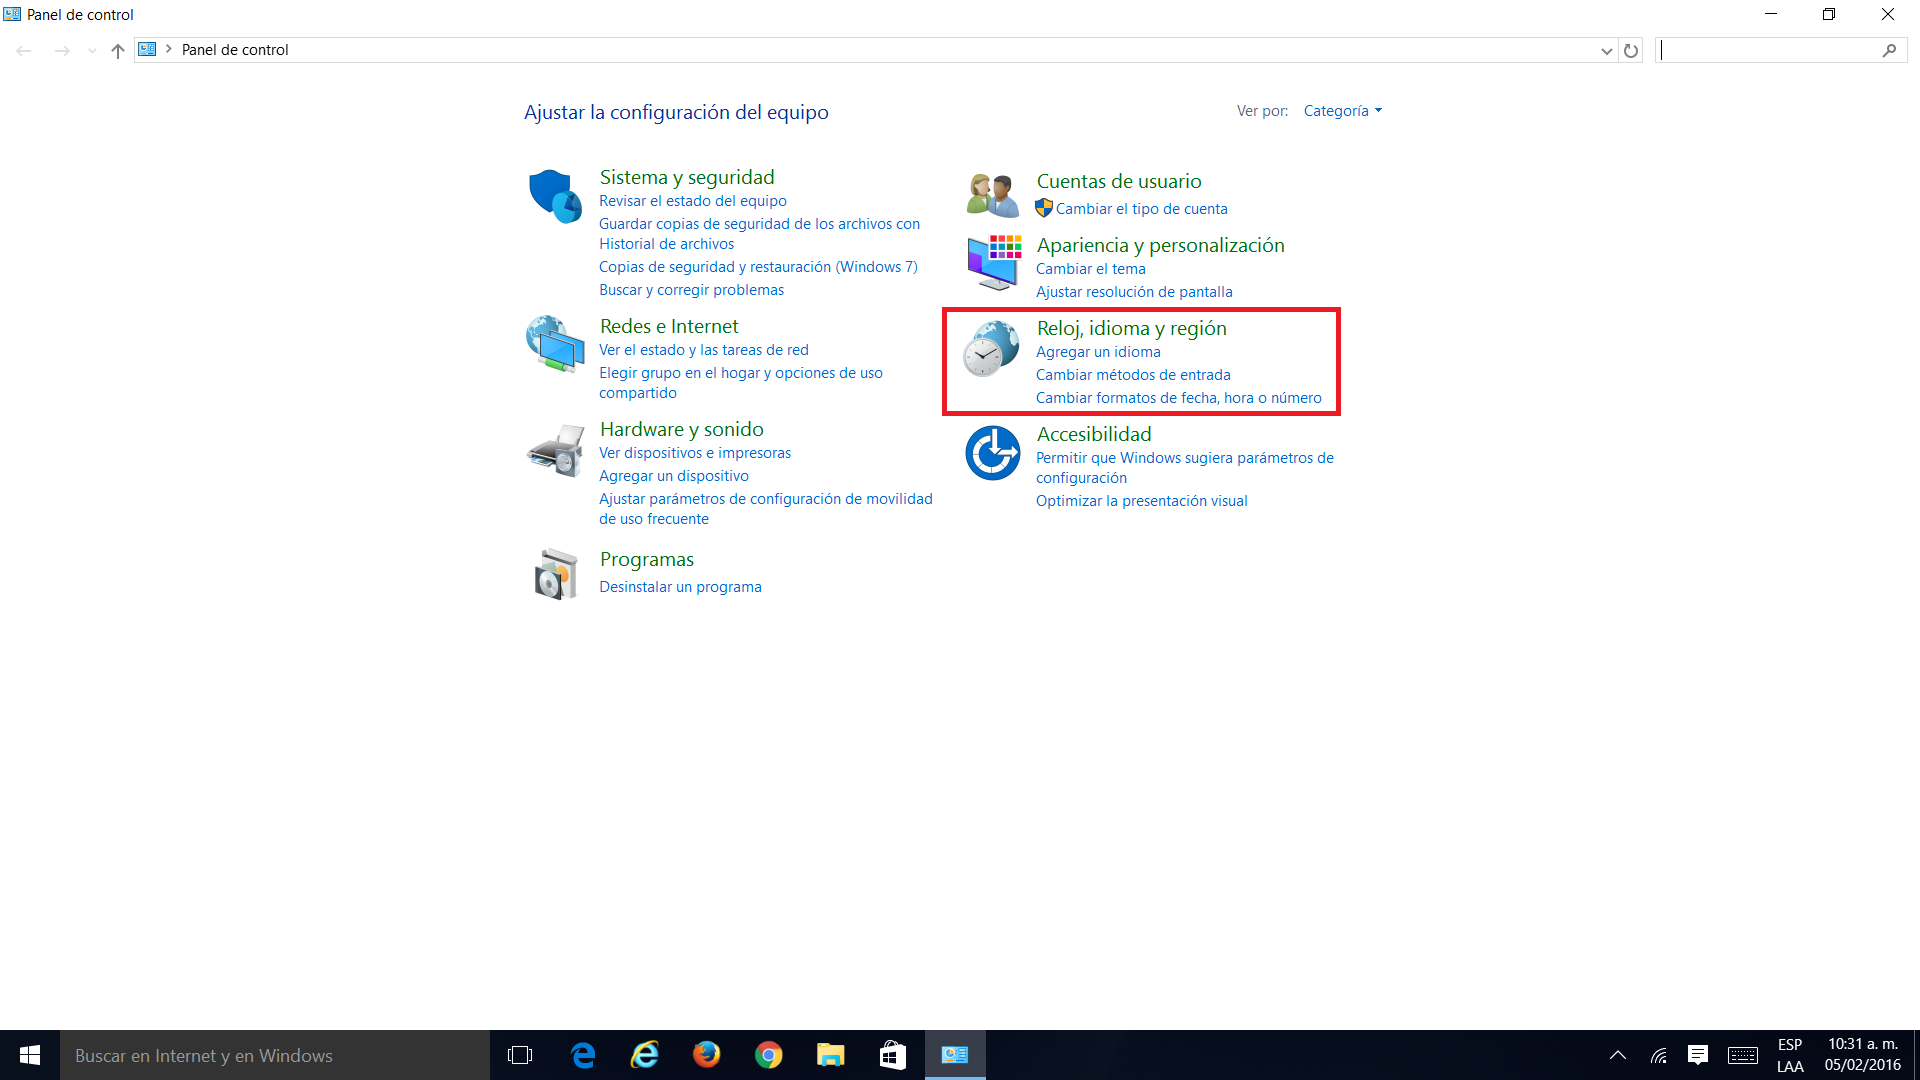
Task: Open Cambiar el tipo de cuenta link
Action: (x=1141, y=209)
